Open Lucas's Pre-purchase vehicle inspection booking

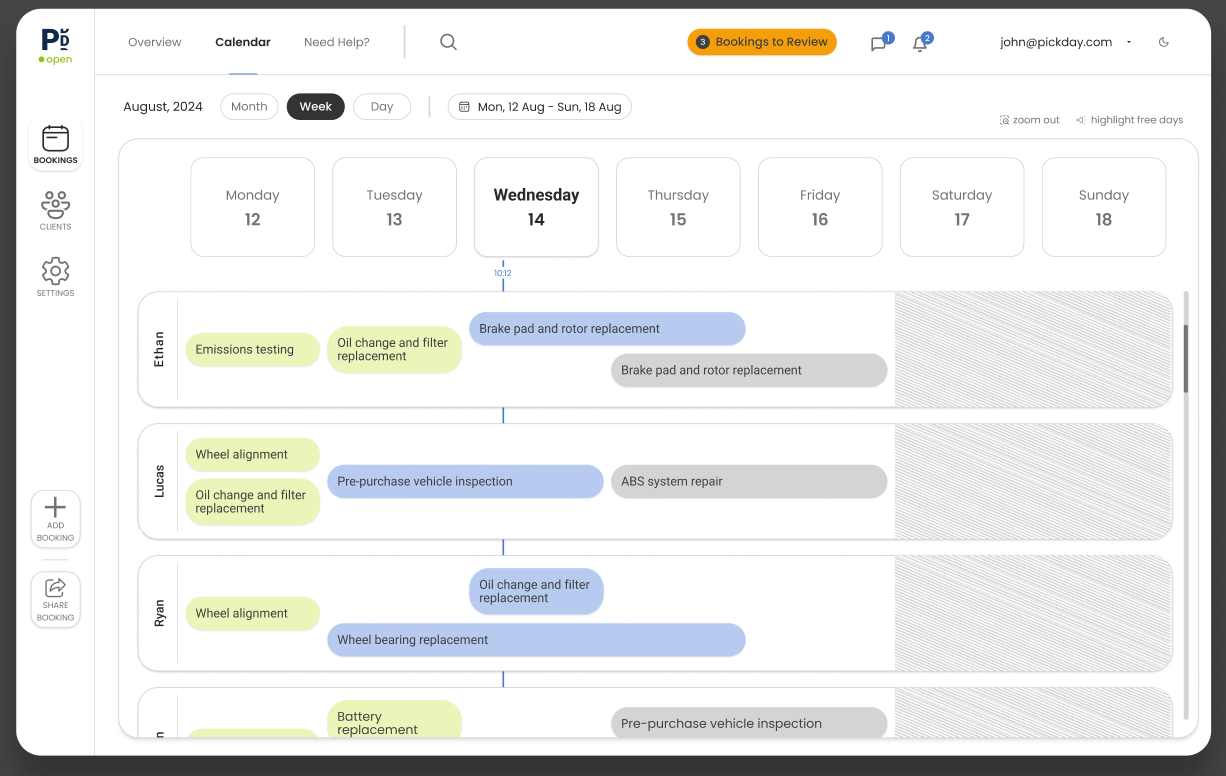pos(466,482)
